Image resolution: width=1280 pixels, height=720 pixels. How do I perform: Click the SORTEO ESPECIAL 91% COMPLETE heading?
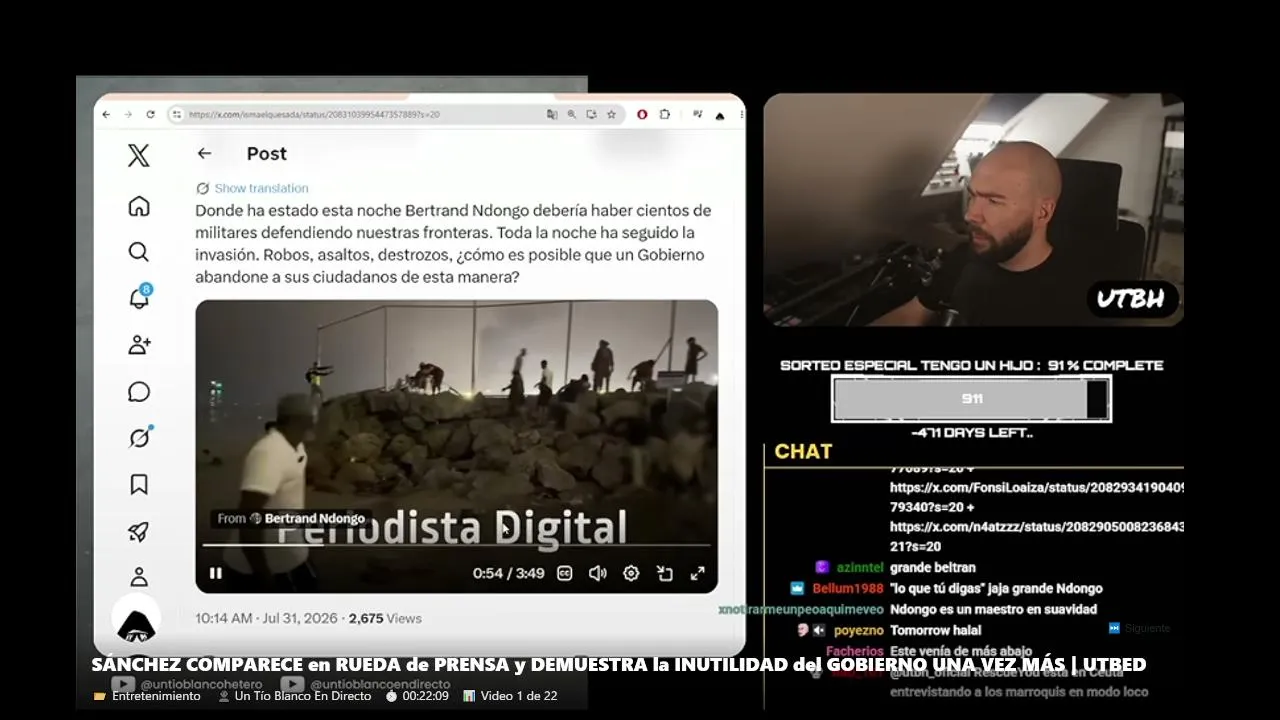972,366
